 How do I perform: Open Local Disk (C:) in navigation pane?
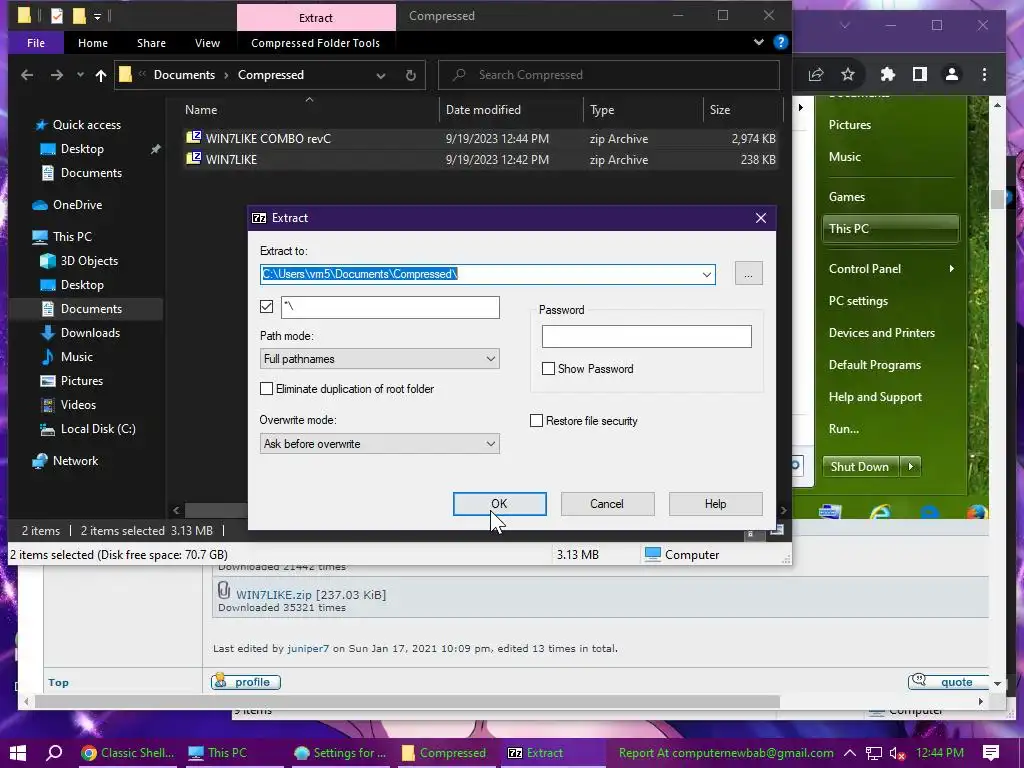pyautogui.click(x=98, y=429)
